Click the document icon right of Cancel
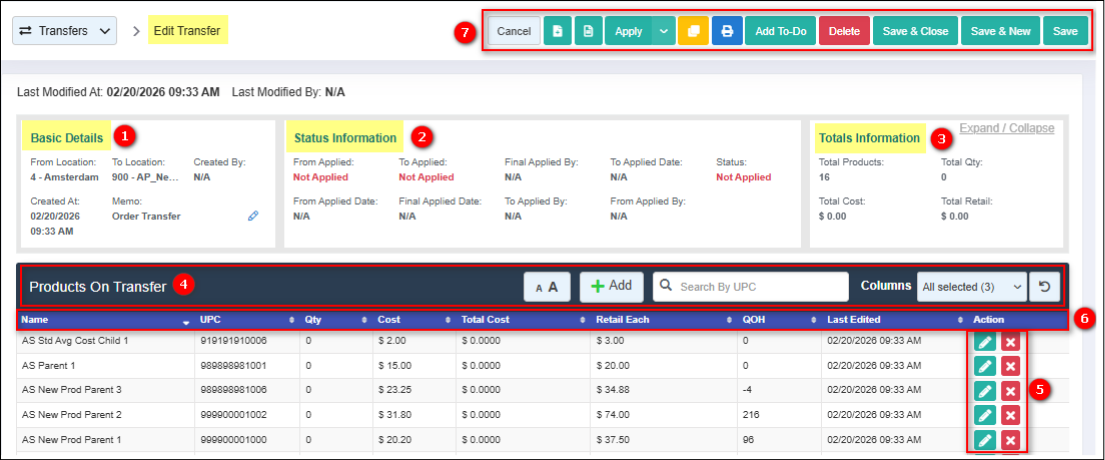This screenshot has height=460, width=1105. (558, 31)
